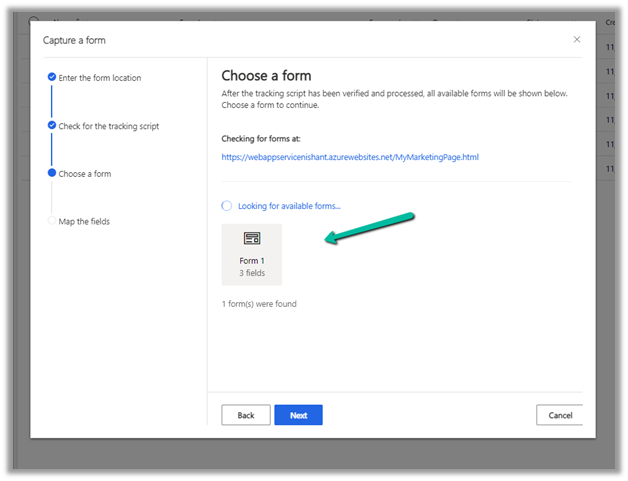The image size is (628, 481).
Task: Click the checkmark icon beside Enter the form location
Action: click(x=52, y=77)
